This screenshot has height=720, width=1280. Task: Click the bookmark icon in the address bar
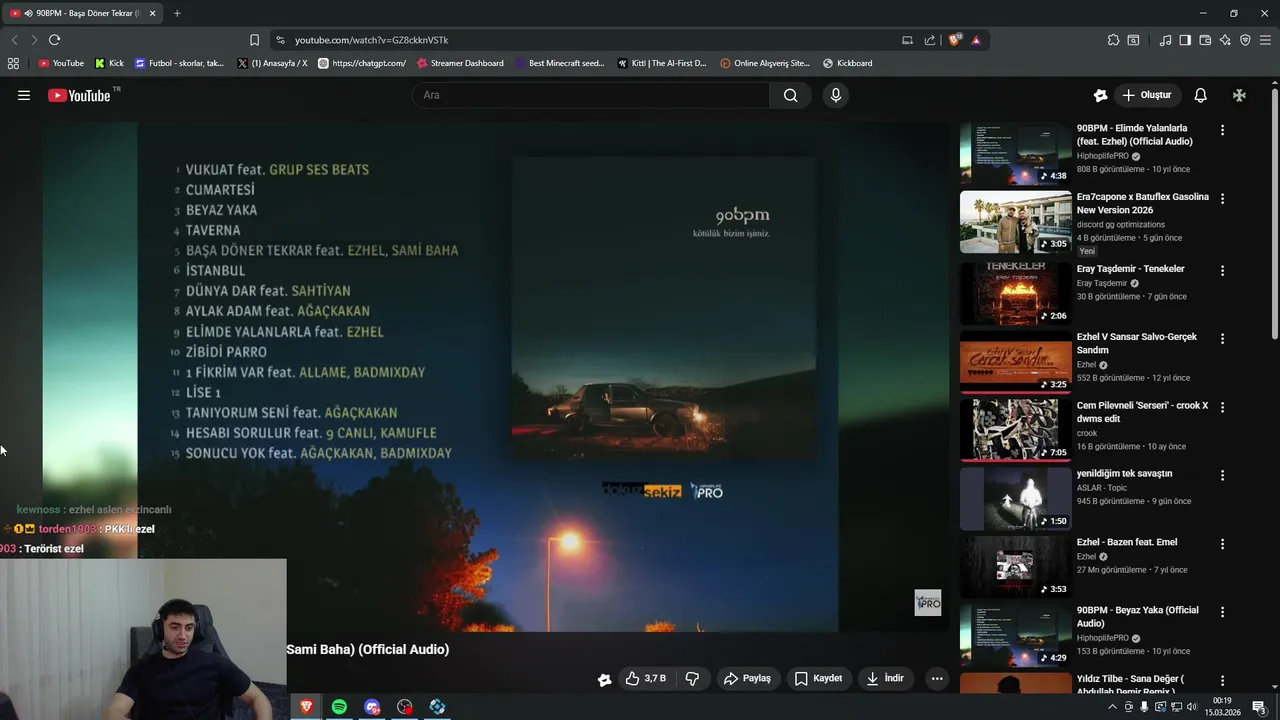[x=254, y=40]
